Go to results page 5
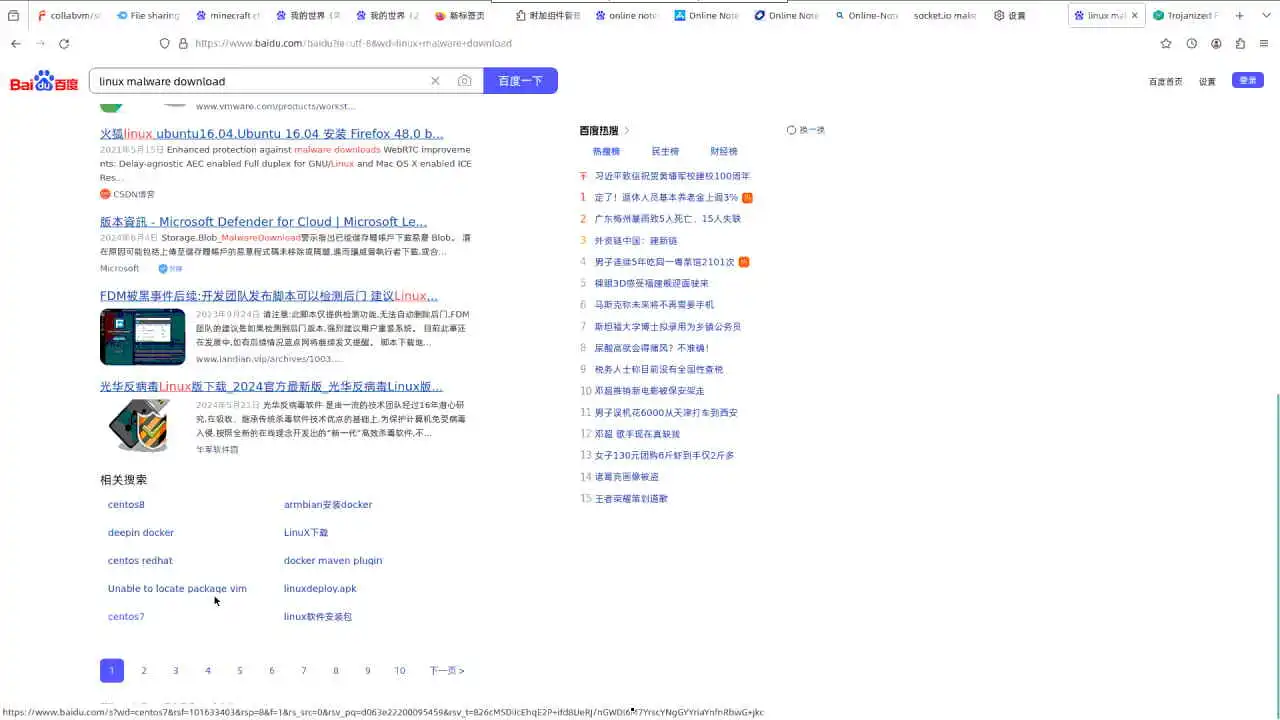The height and width of the screenshot is (720, 1280). (x=240, y=671)
